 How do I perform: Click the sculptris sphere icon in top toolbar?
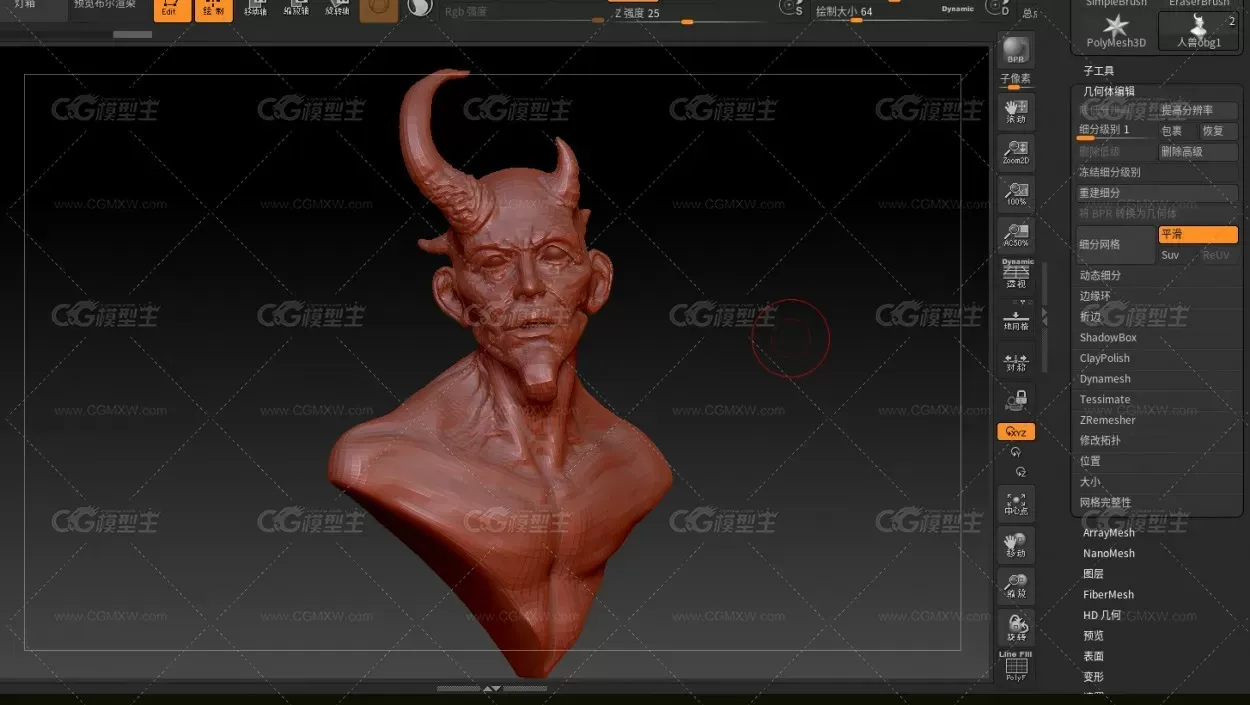click(x=420, y=8)
